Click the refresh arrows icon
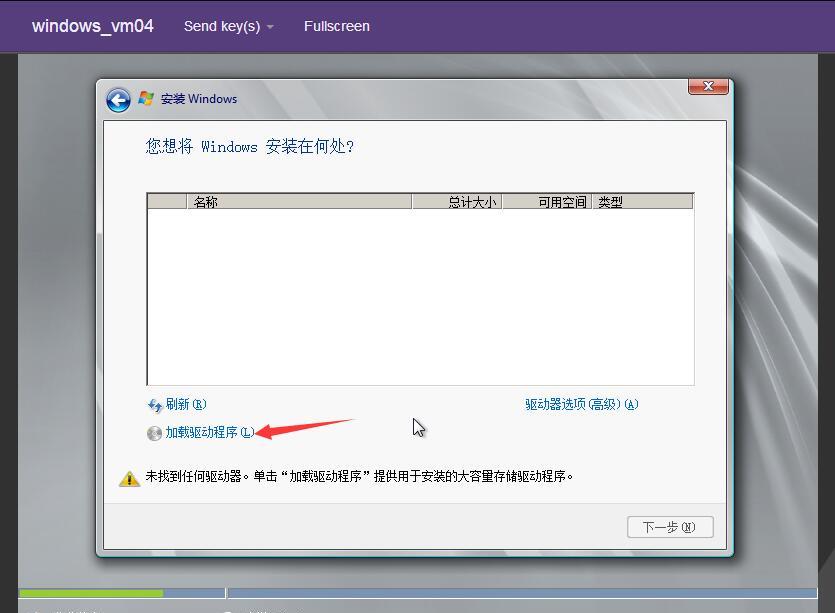This screenshot has width=835, height=613. pos(154,406)
